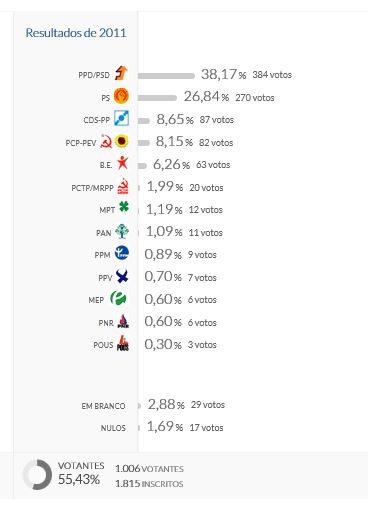
Task: Click the PS 26,84% result bar
Action: coord(157,98)
